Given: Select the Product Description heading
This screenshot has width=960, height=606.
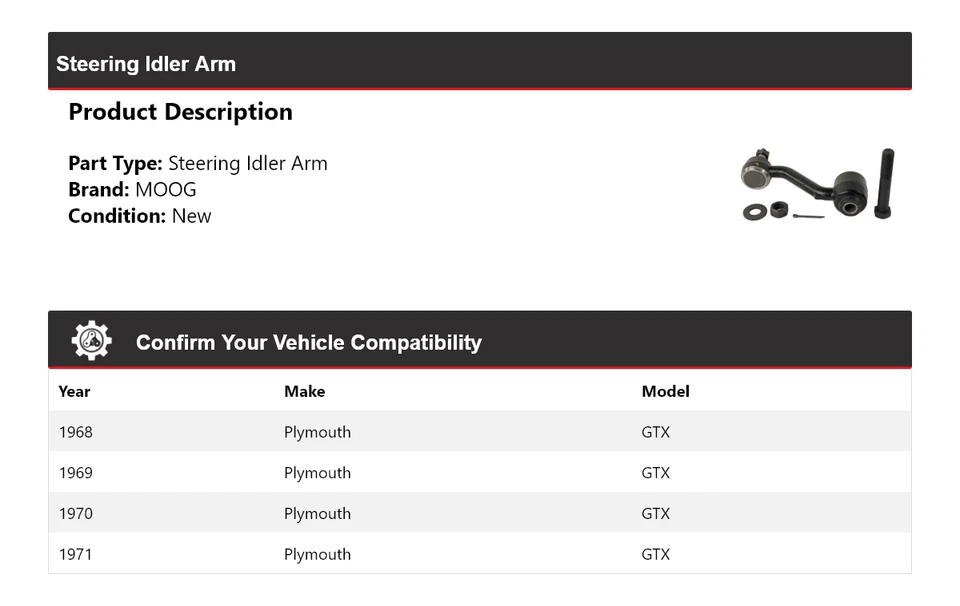Looking at the screenshot, I should pyautogui.click(x=180, y=112).
